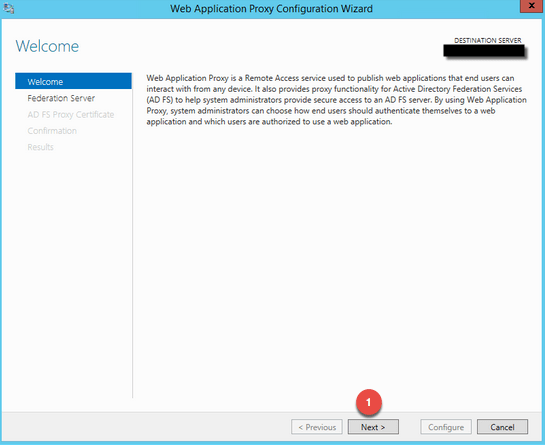Click the disabled Previous button
Screen dimensions: 545x445
(317, 427)
